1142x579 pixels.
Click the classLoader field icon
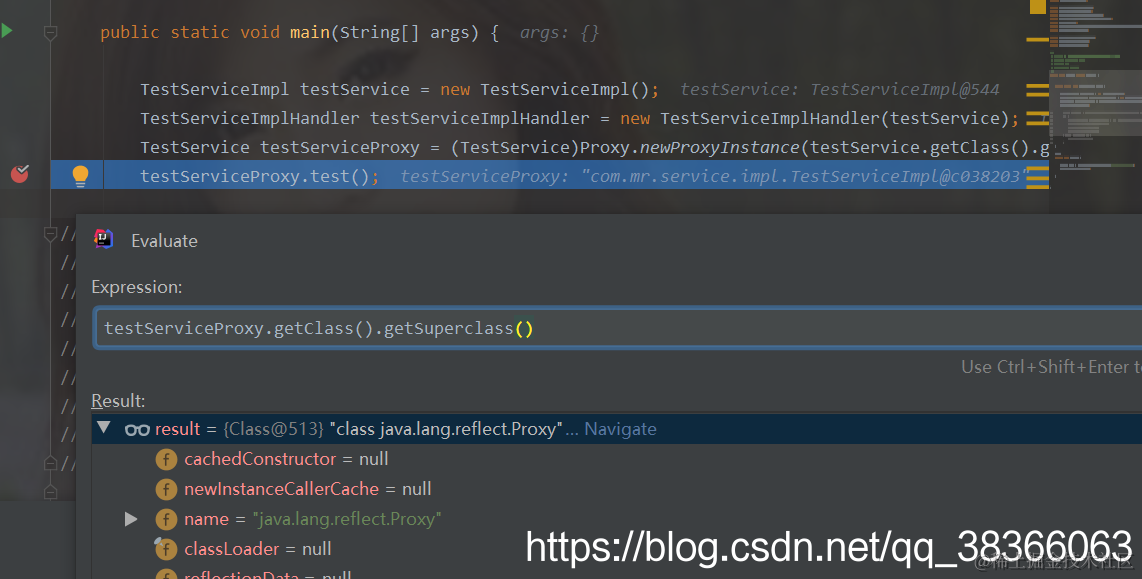(166, 548)
